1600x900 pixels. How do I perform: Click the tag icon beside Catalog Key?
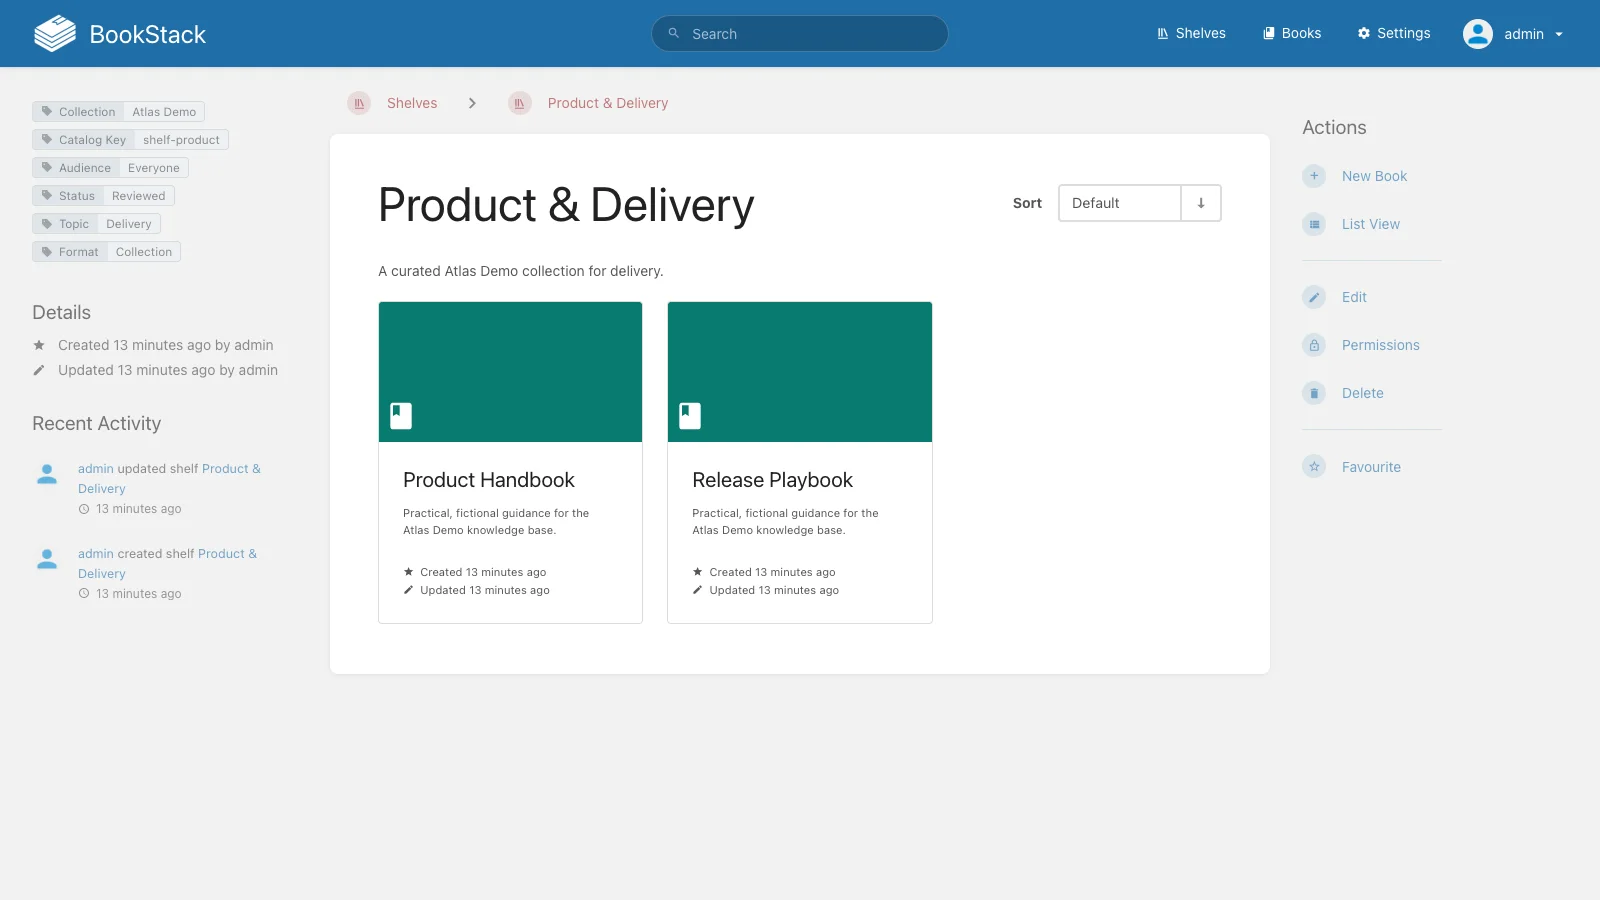pos(46,140)
